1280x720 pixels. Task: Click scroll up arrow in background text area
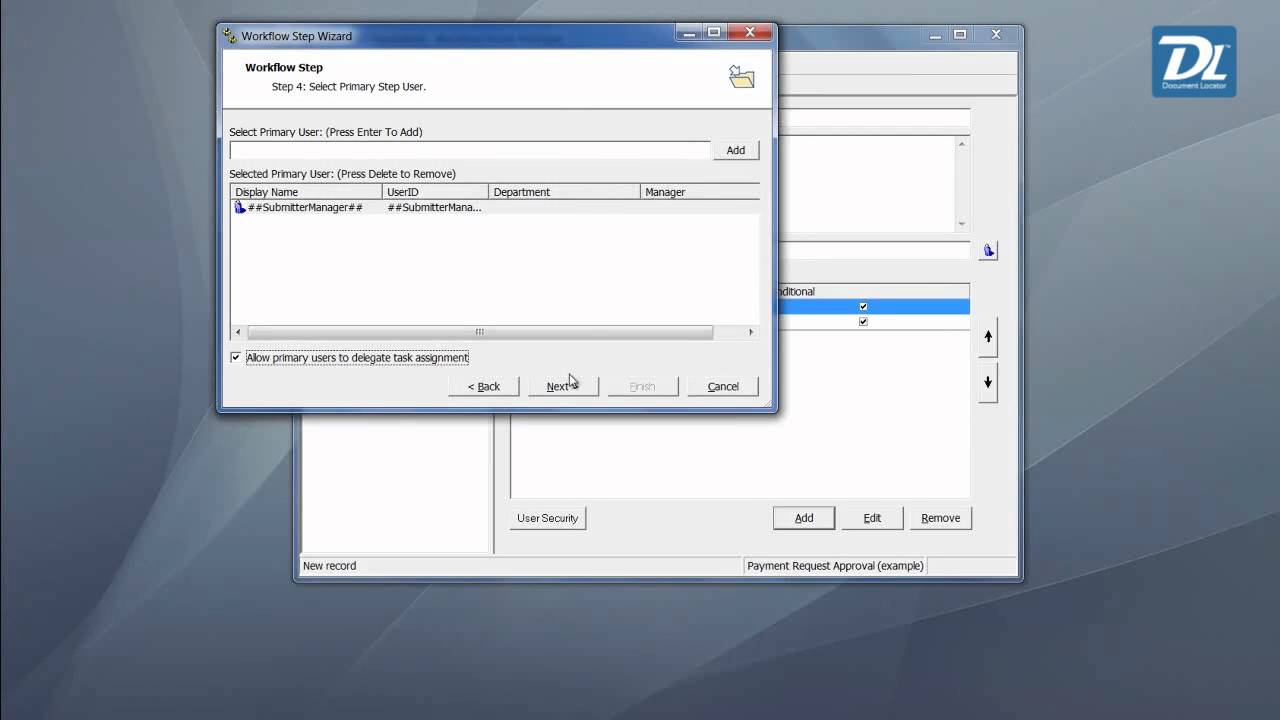click(962, 144)
